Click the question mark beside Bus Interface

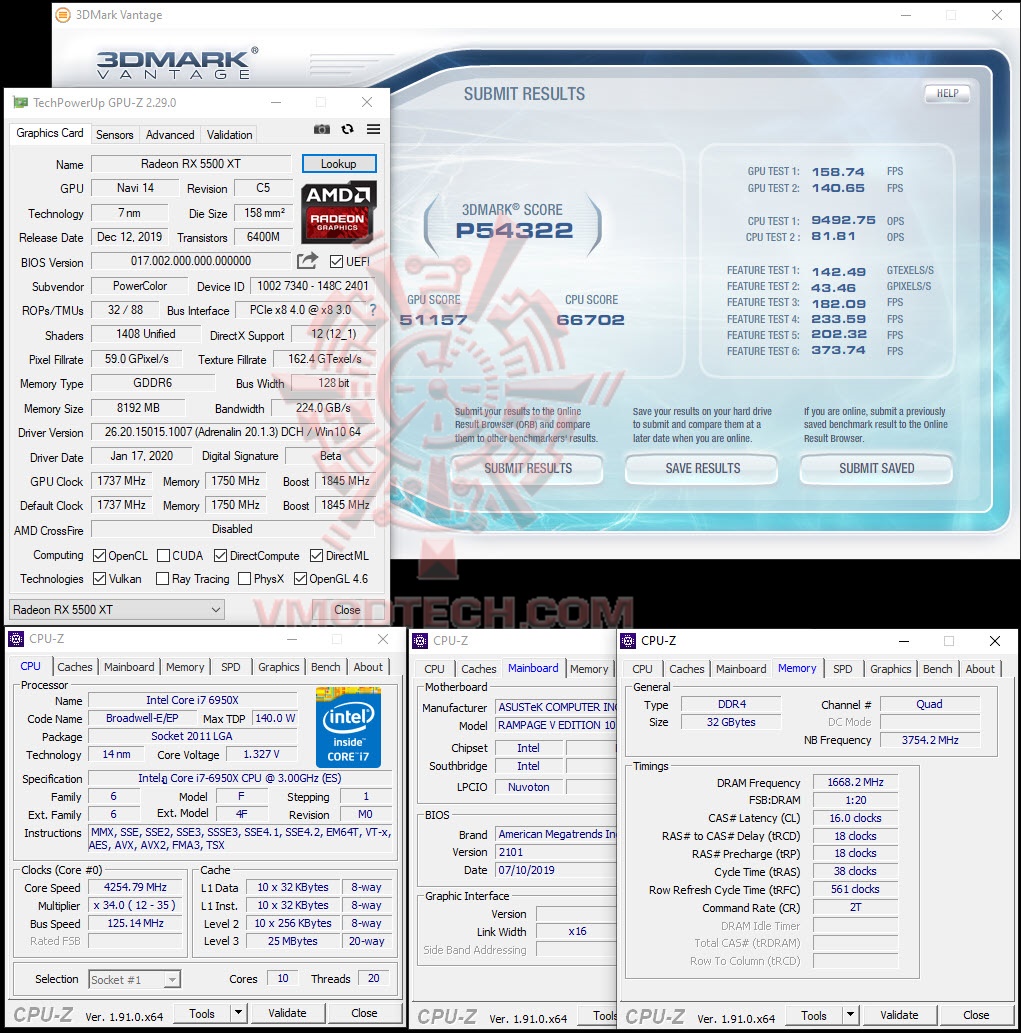click(371, 310)
